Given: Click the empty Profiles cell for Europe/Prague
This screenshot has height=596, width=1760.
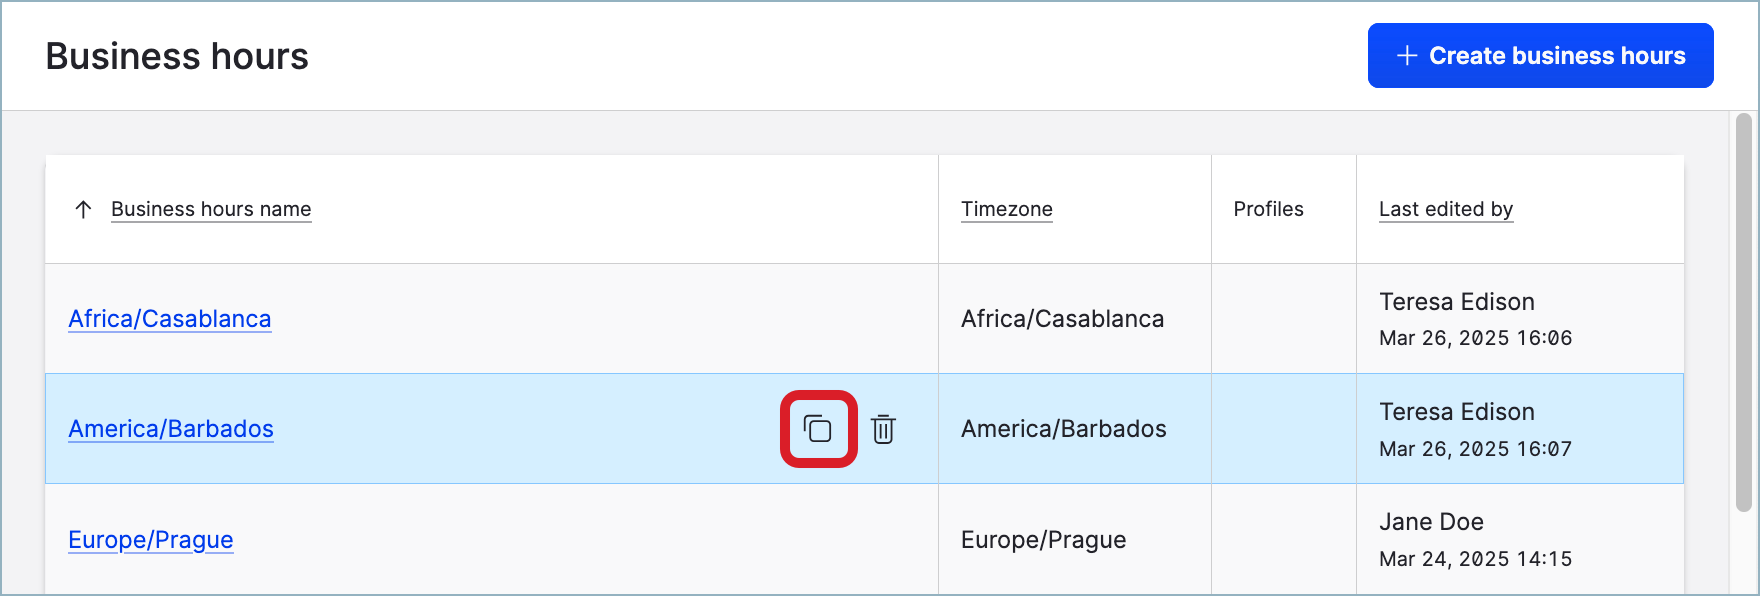Looking at the screenshot, I should click(x=1283, y=540).
